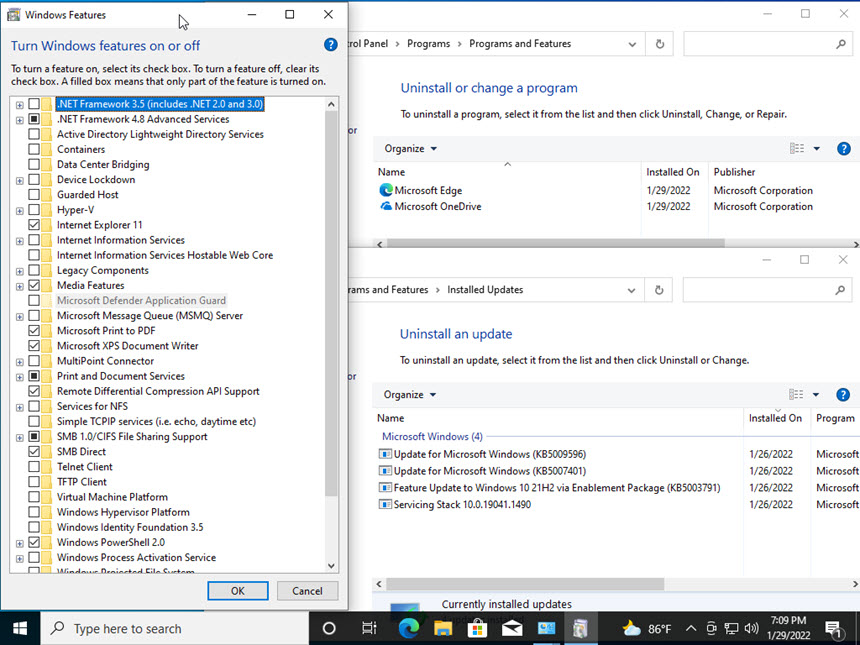Show hidden system tray icons
Viewport: 860px width, 645px height.
pos(691,629)
